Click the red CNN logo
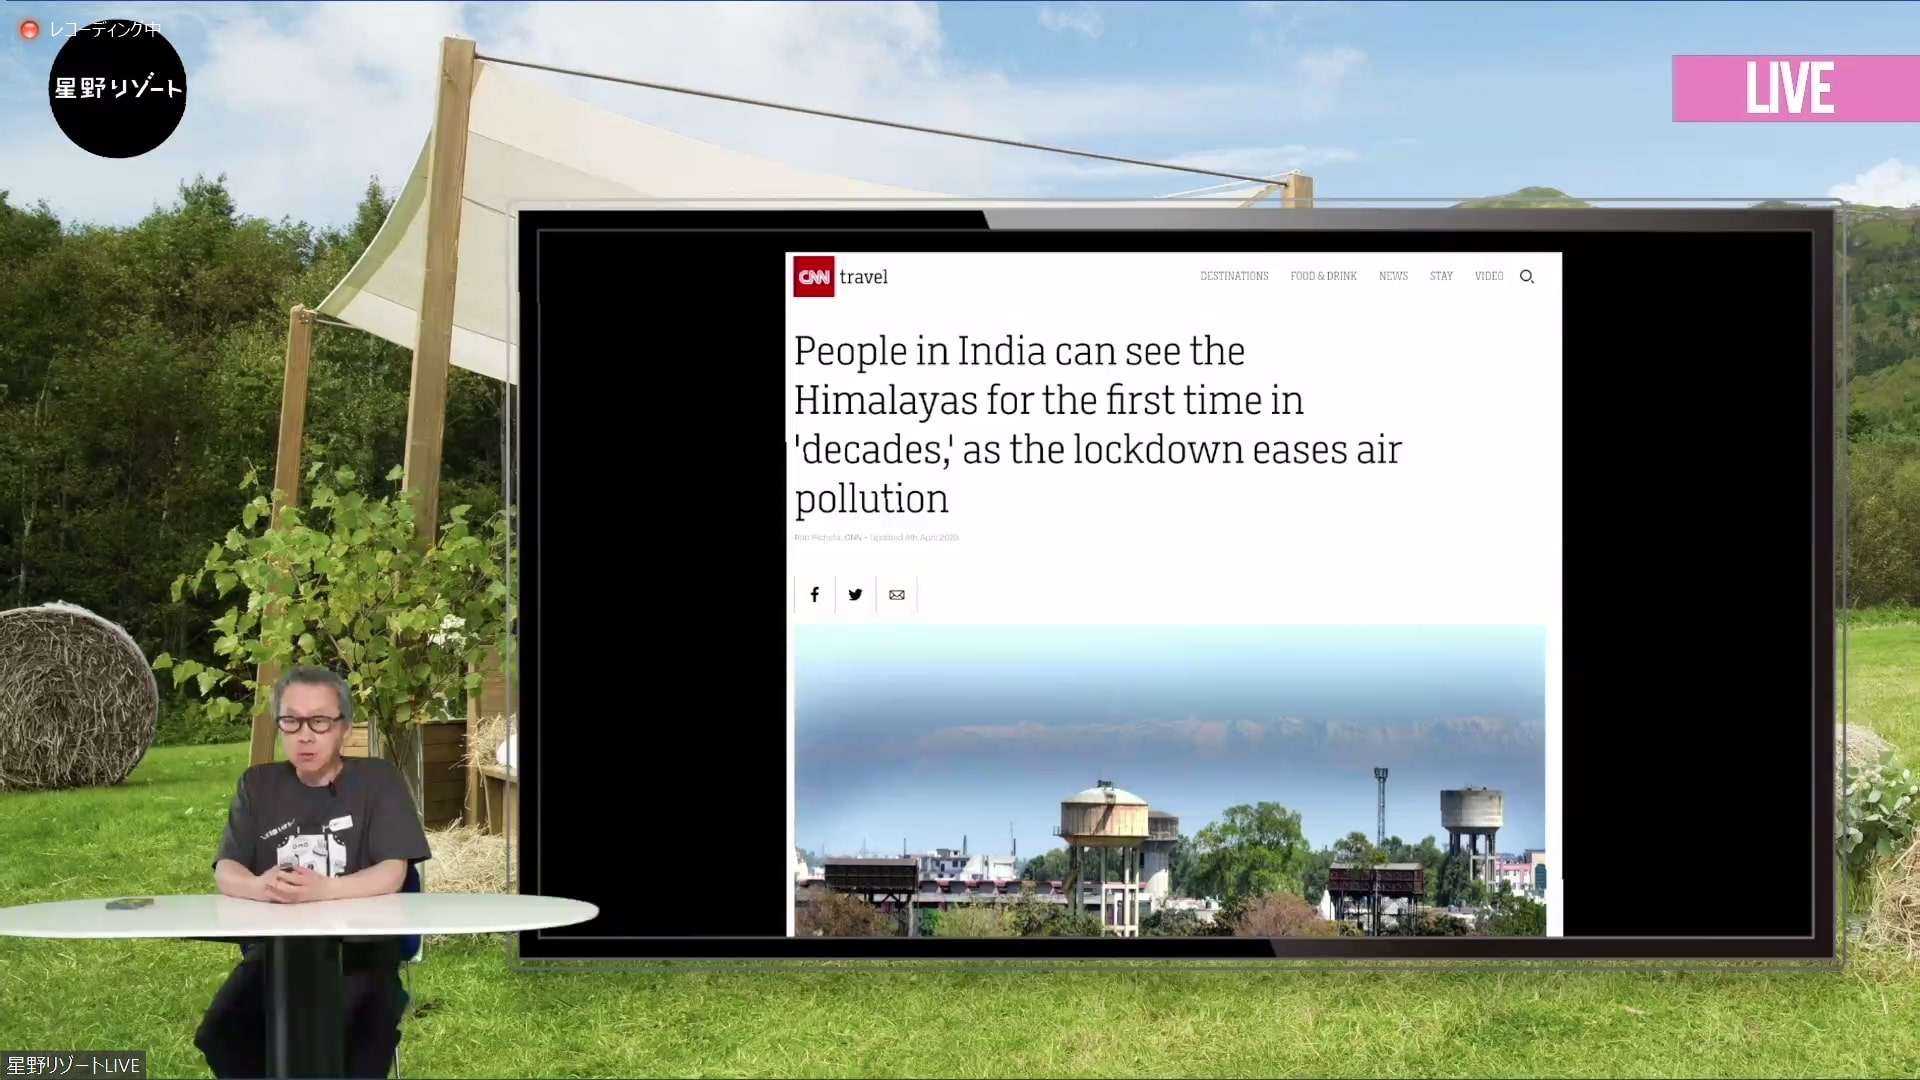The width and height of the screenshot is (1920, 1080). pyautogui.click(x=813, y=277)
